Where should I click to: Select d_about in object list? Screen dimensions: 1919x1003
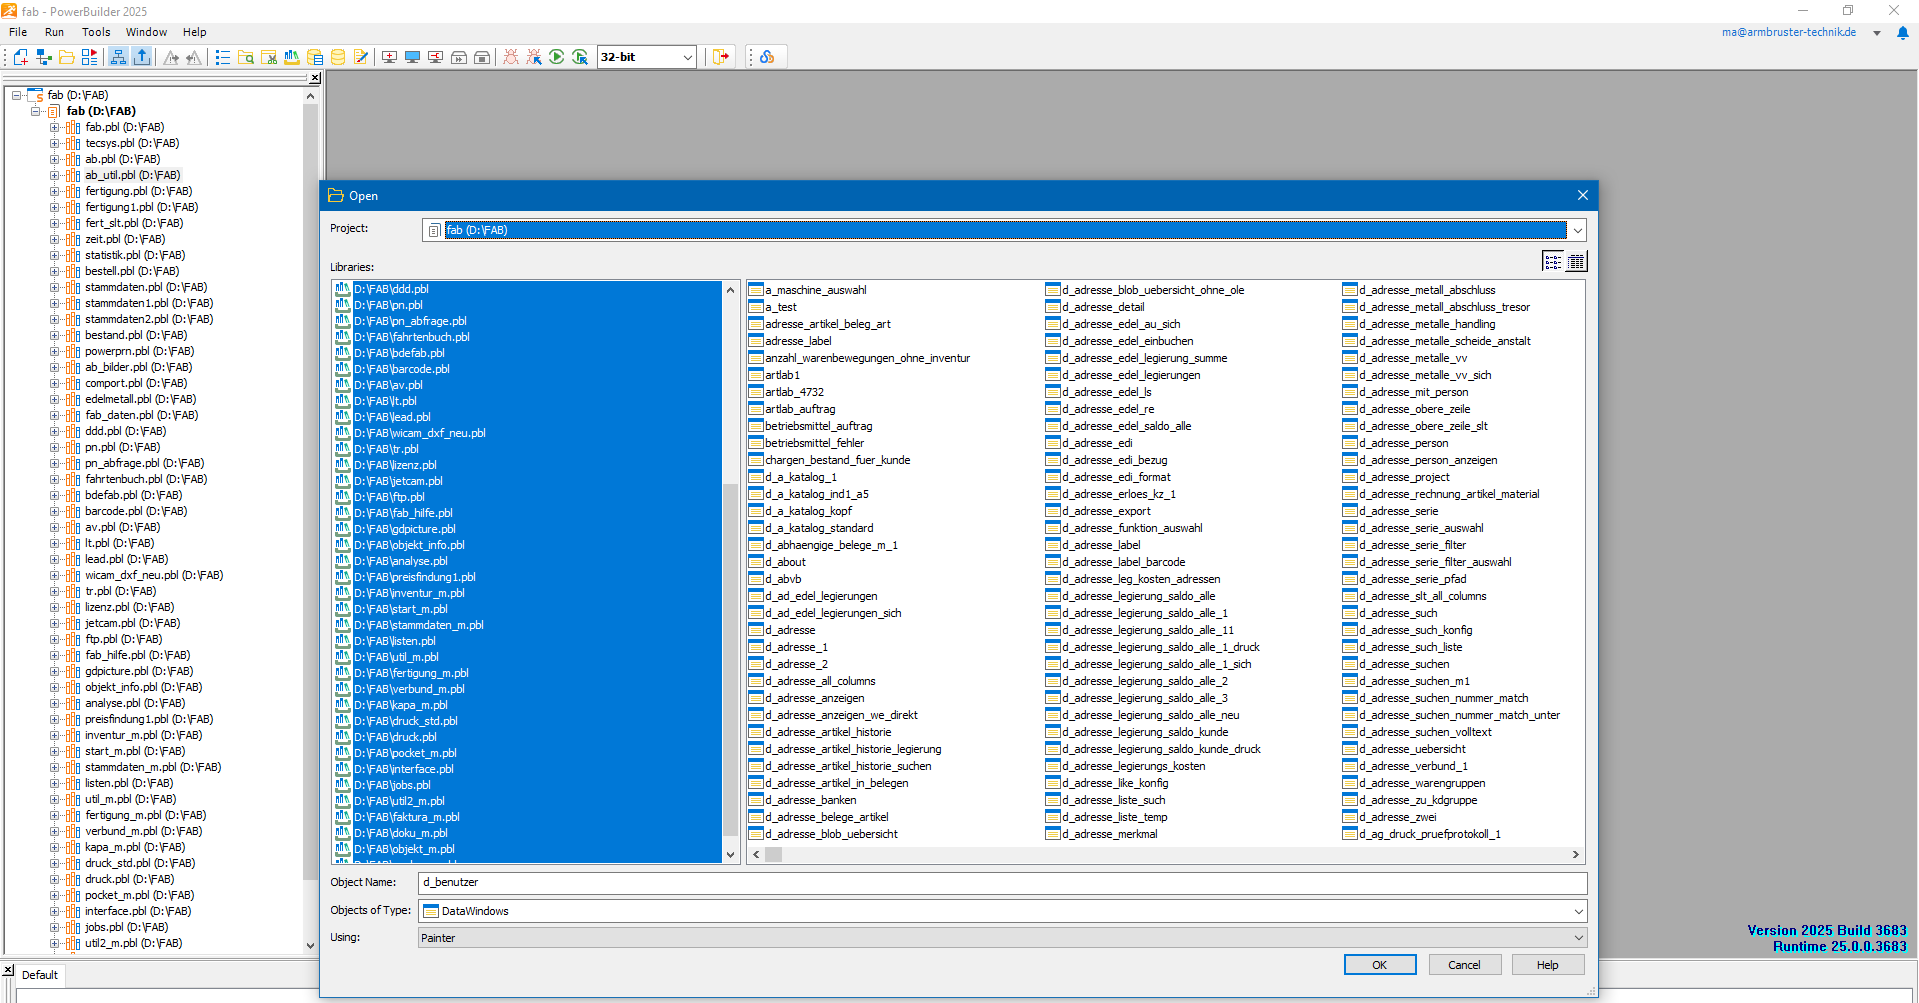tap(785, 562)
